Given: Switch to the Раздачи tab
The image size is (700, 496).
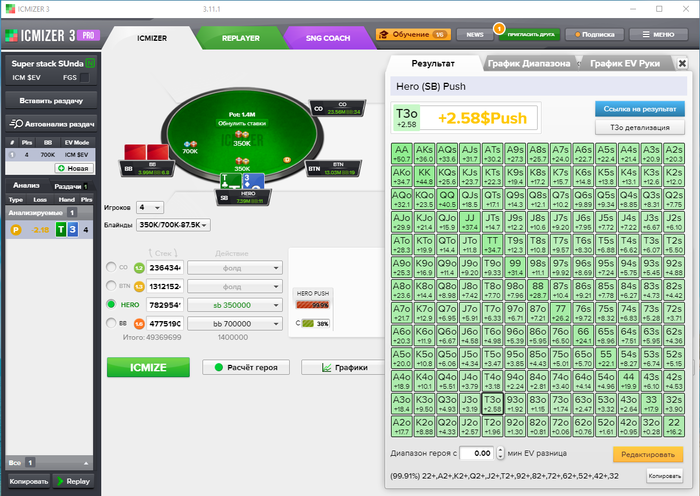Looking at the screenshot, I should [x=71, y=186].
